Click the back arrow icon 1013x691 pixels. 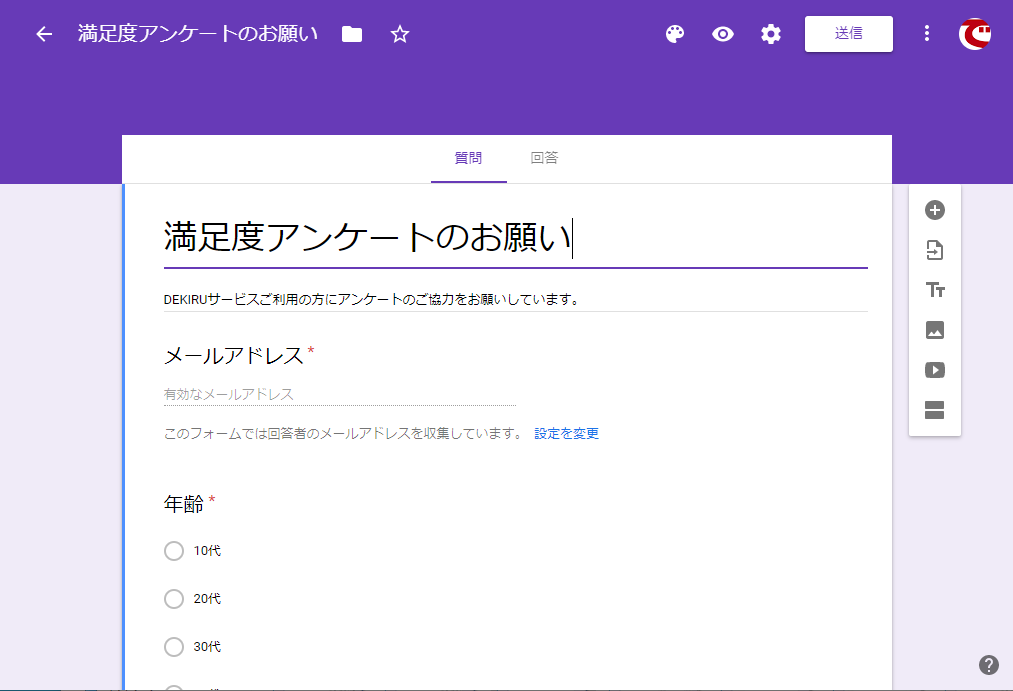coord(44,34)
